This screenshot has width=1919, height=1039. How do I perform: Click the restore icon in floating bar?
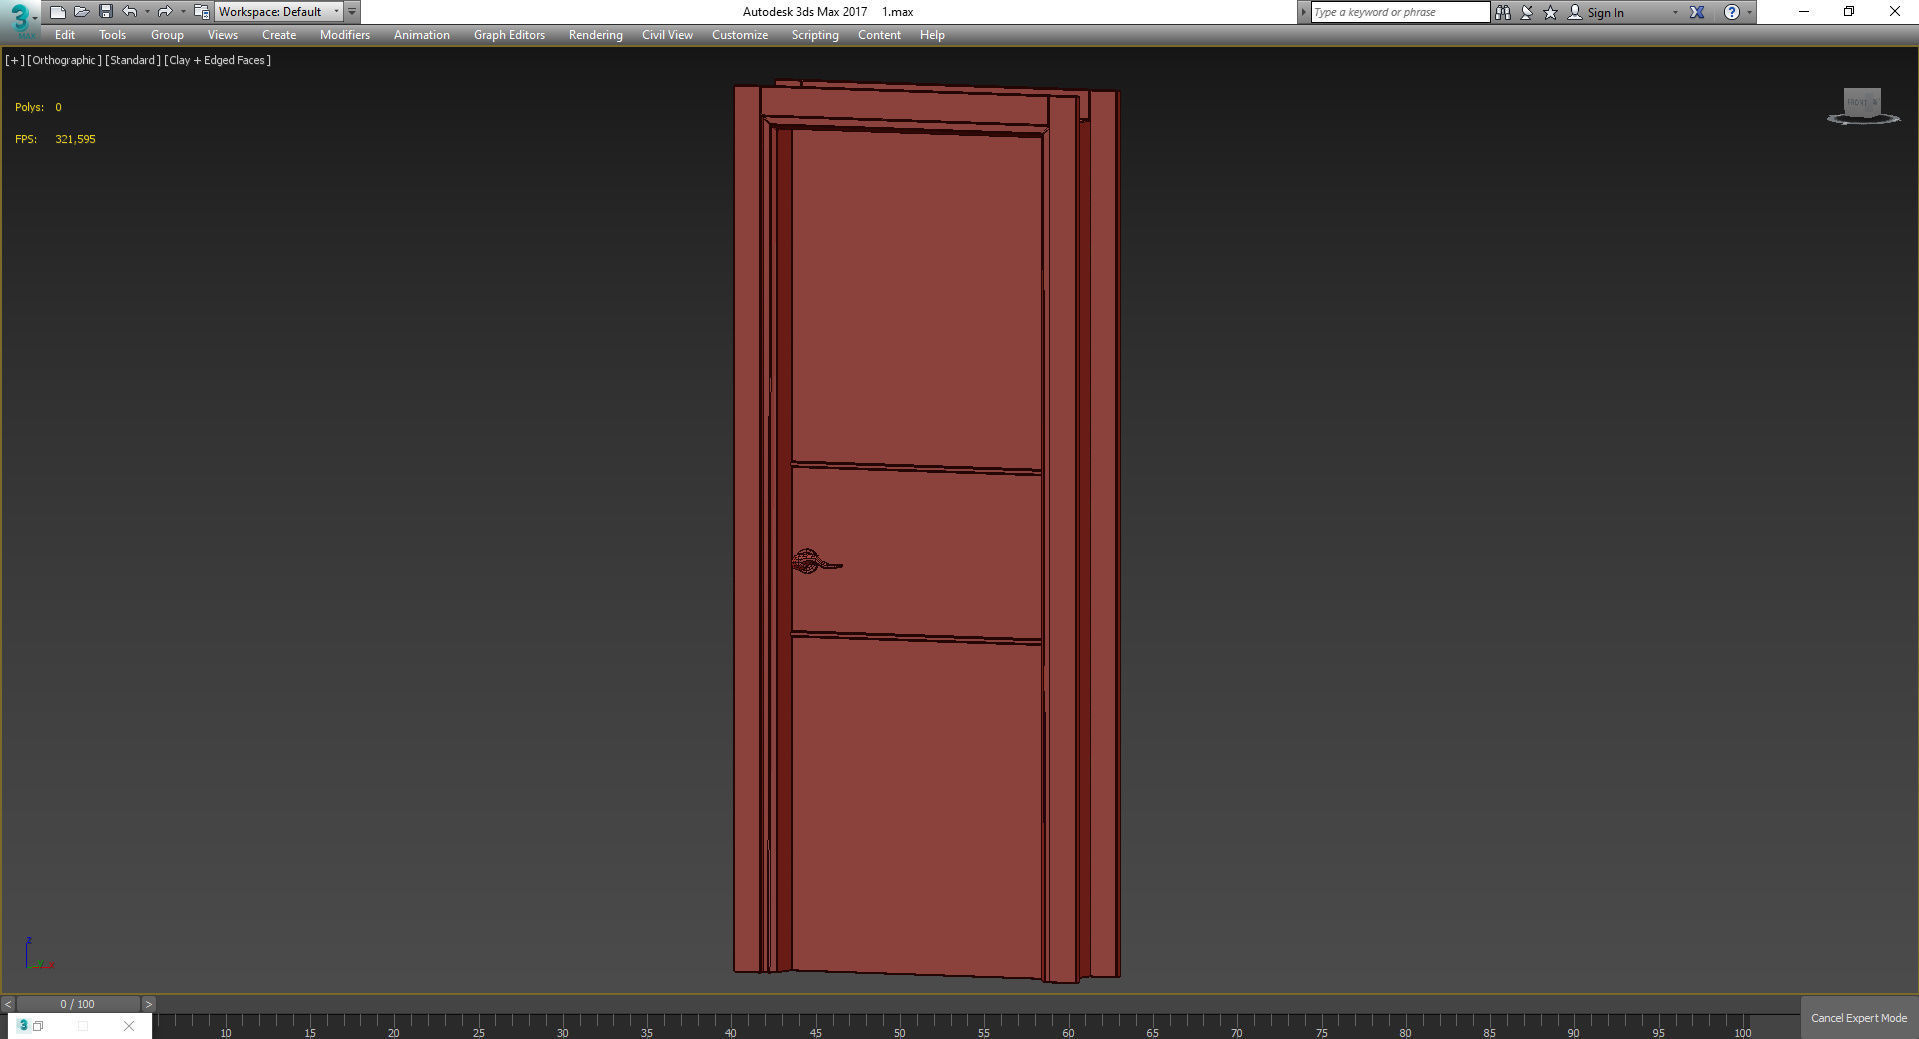pos(38,1026)
